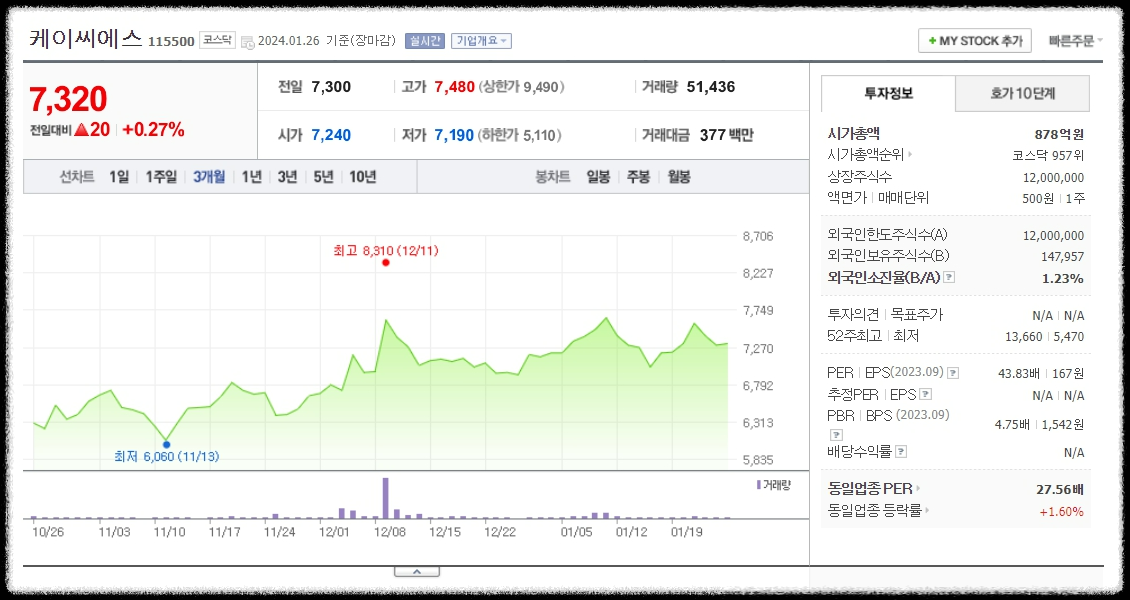Switch to the 호가10단계 tab
The height and width of the screenshot is (600, 1130).
click(x=1022, y=93)
